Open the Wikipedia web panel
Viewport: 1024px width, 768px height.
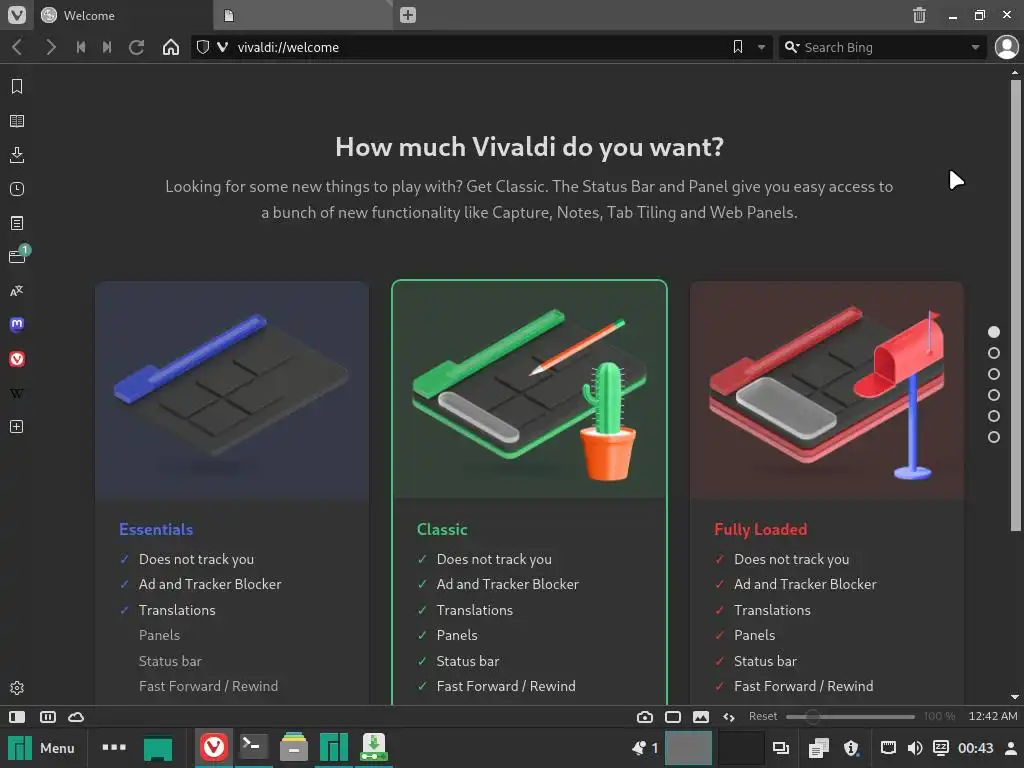point(17,393)
